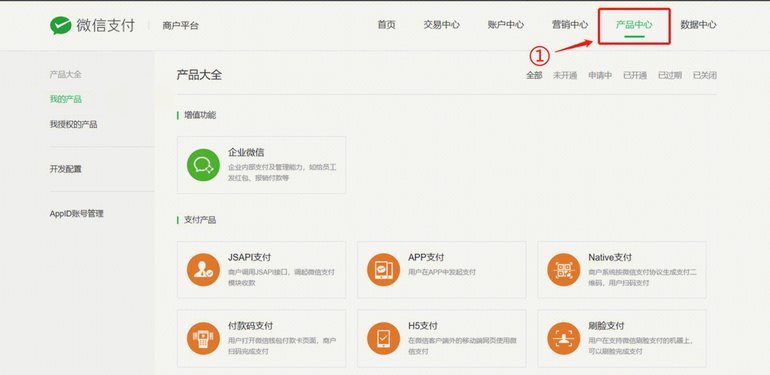
Task: Click the Native支付 card description text
Action: tap(642, 277)
